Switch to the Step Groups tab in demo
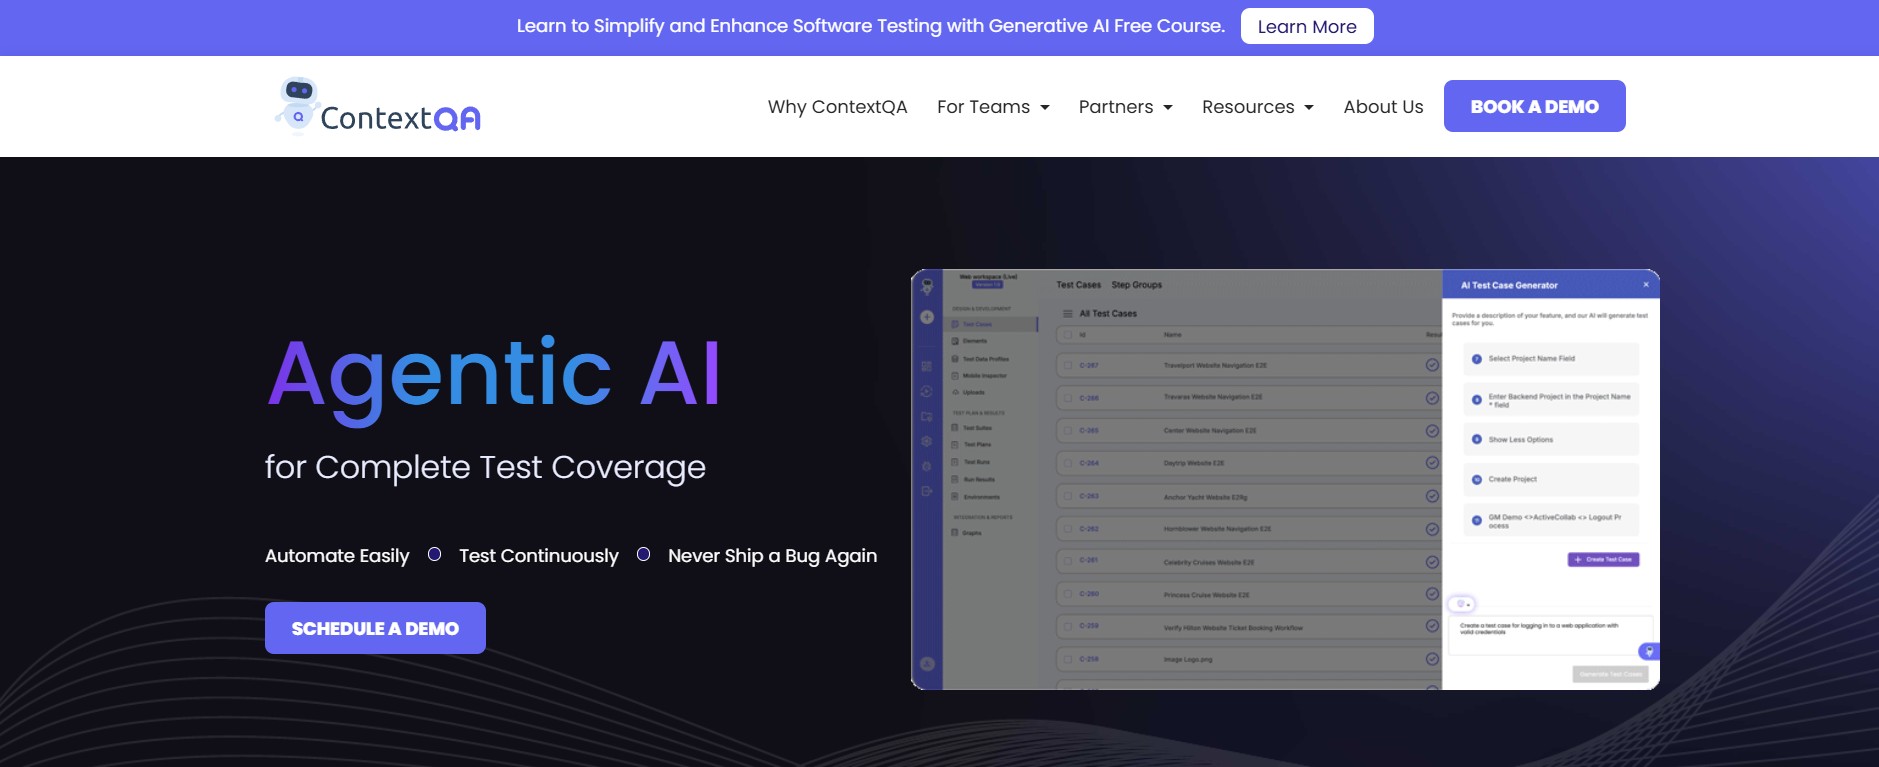Image resolution: width=1879 pixels, height=767 pixels. tap(1137, 285)
